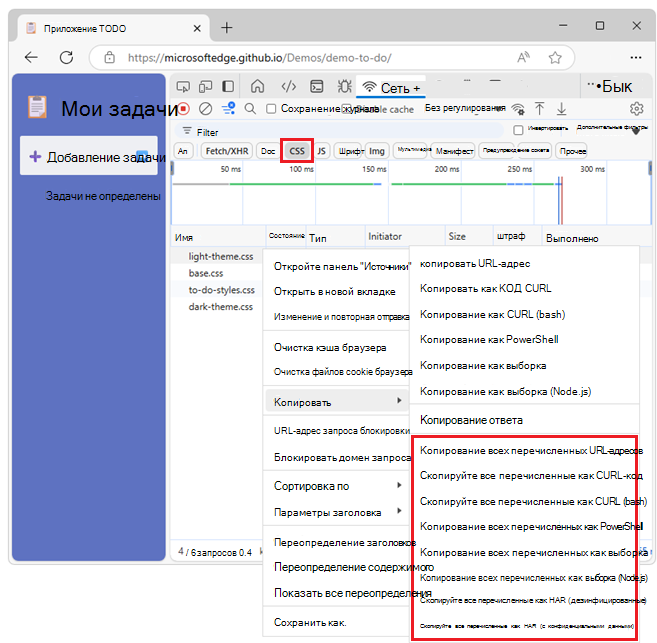Expand the Копировать submenu
657x643 pixels.
(x=337, y=402)
